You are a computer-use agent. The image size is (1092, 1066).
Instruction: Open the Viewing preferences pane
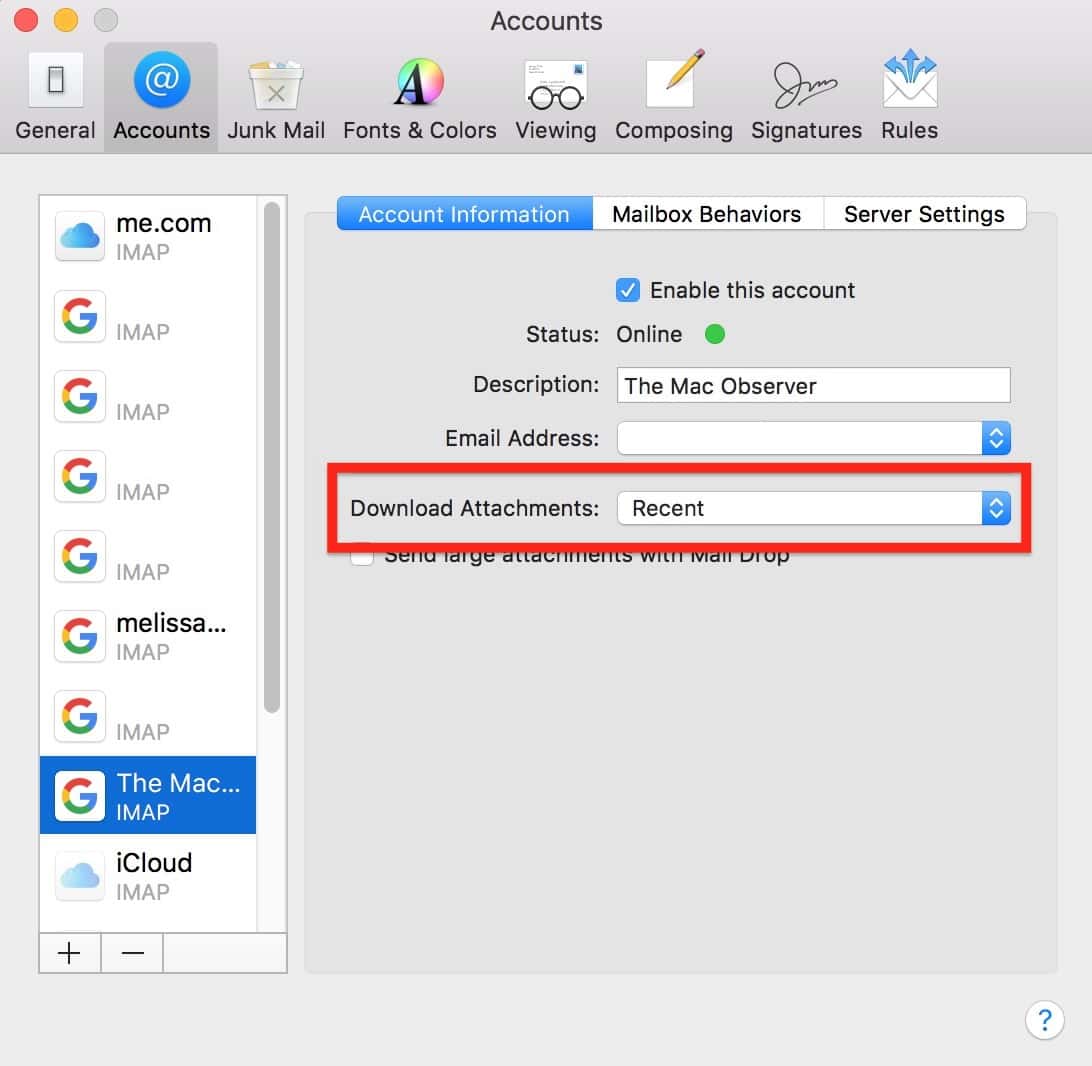click(x=555, y=98)
